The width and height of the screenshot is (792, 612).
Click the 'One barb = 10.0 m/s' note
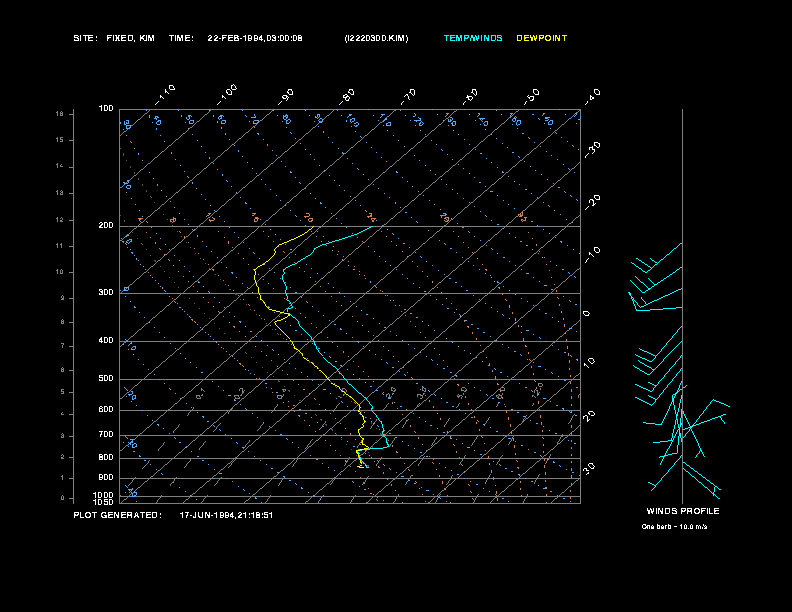(674, 527)
